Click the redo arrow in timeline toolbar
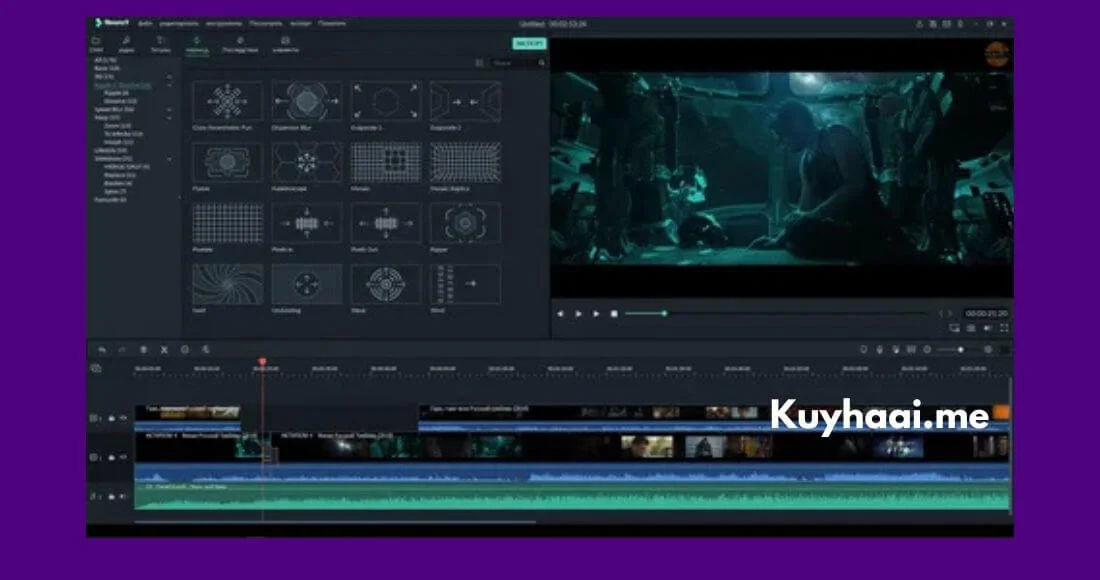 122,349
